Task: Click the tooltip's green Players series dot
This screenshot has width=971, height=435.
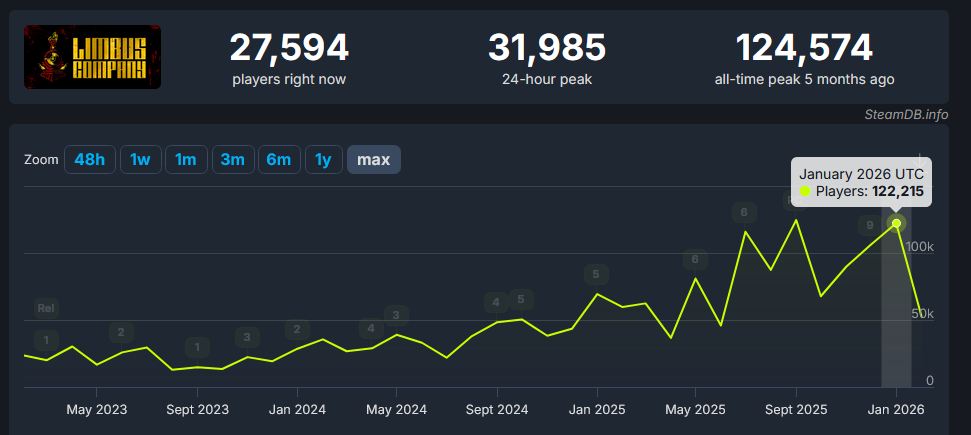Action: point(804,191)
